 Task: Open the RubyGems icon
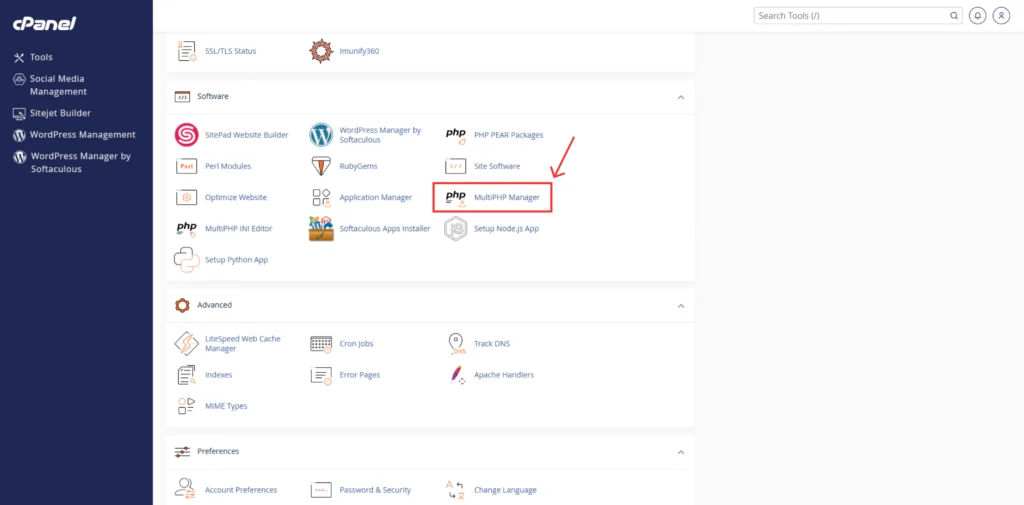click(x=321, y=167)
